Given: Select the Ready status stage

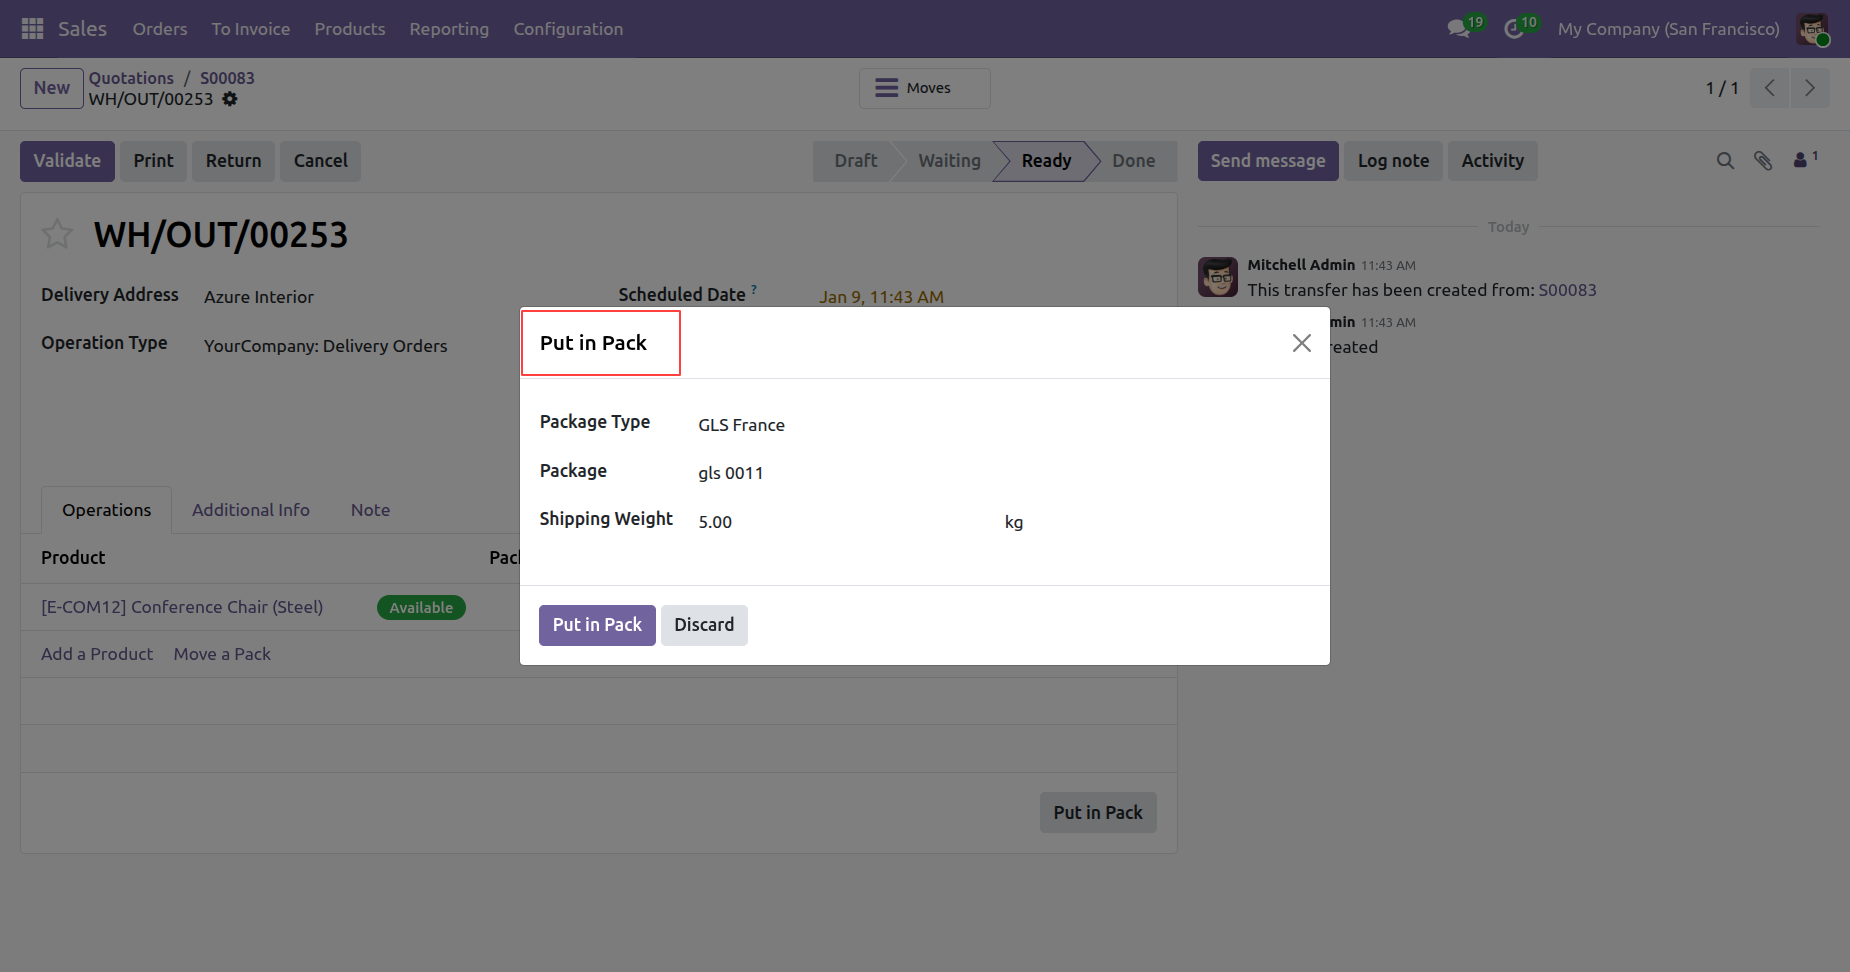Looking at the screenshot, I should [x=1046, y=161].
